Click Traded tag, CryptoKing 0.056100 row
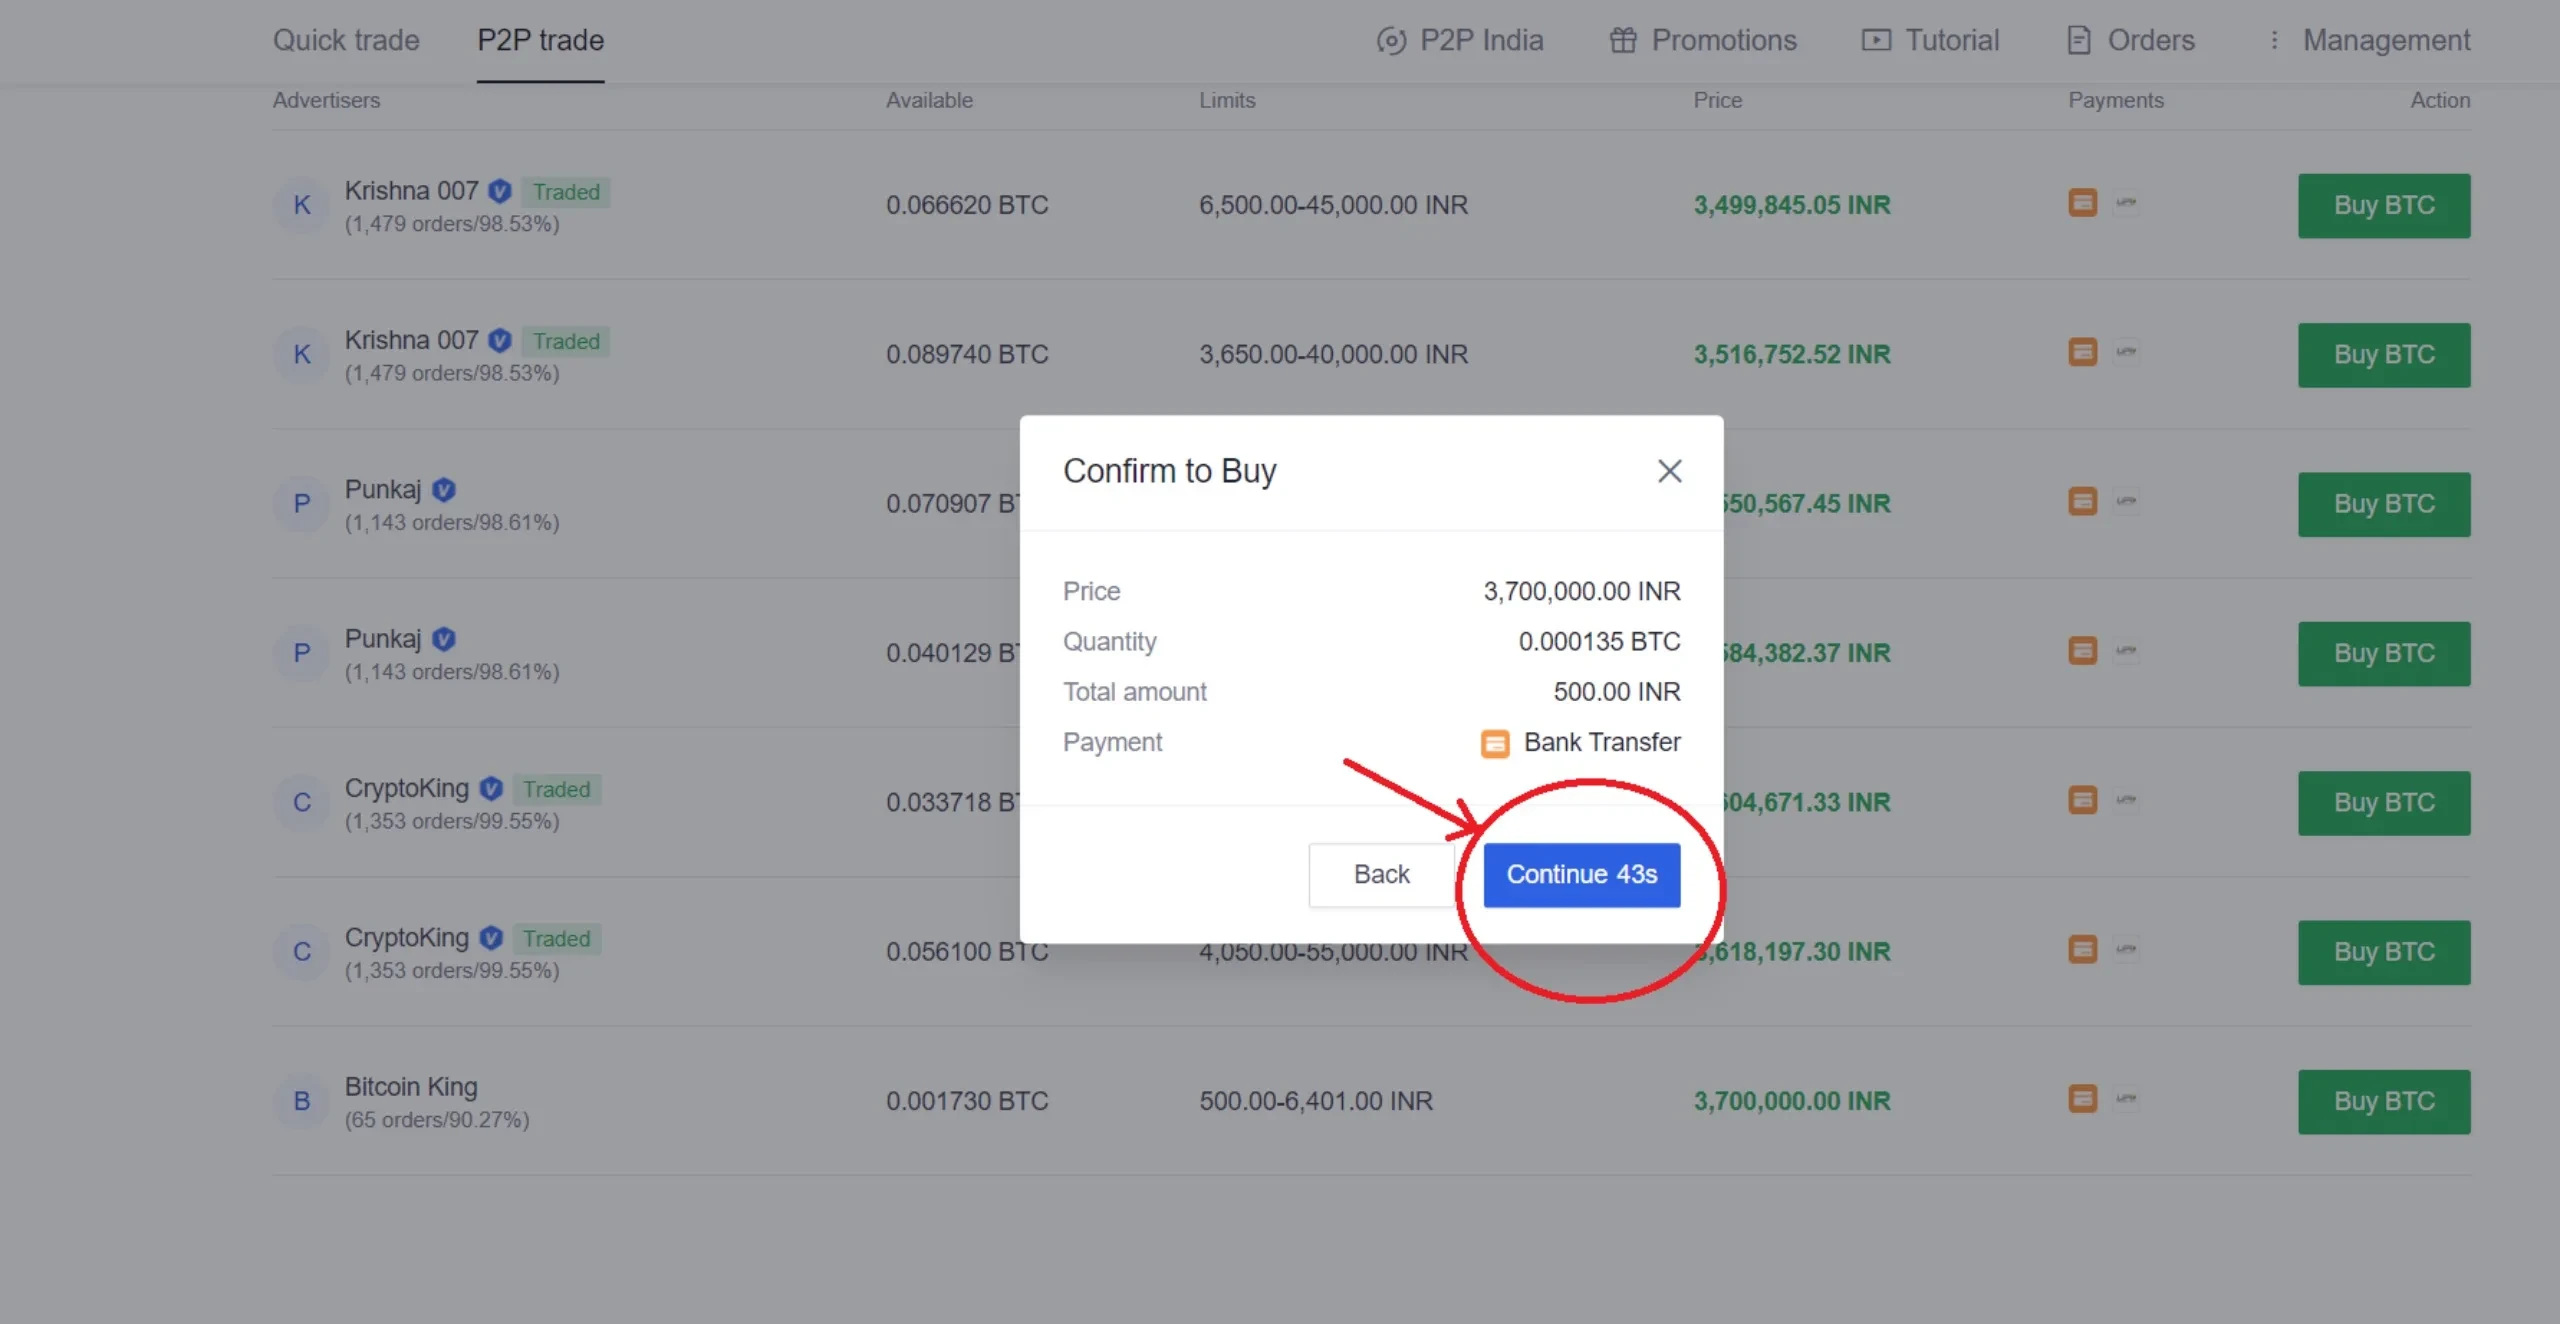Screen dimensions: 2560x1324 (x=557, y=939)
